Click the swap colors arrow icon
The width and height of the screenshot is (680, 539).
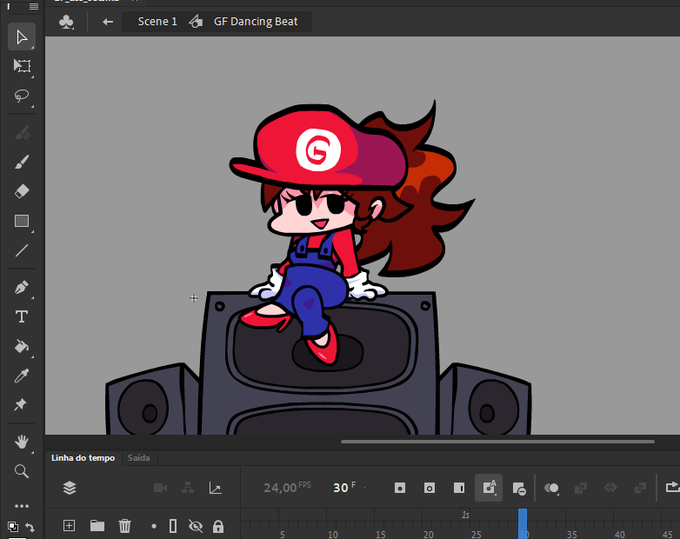pos(30,527)
